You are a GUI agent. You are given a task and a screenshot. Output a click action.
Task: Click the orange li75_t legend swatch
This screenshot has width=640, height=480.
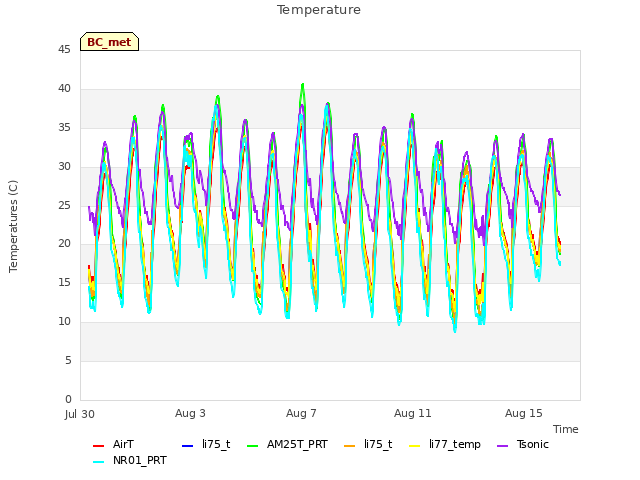[350, 446]
